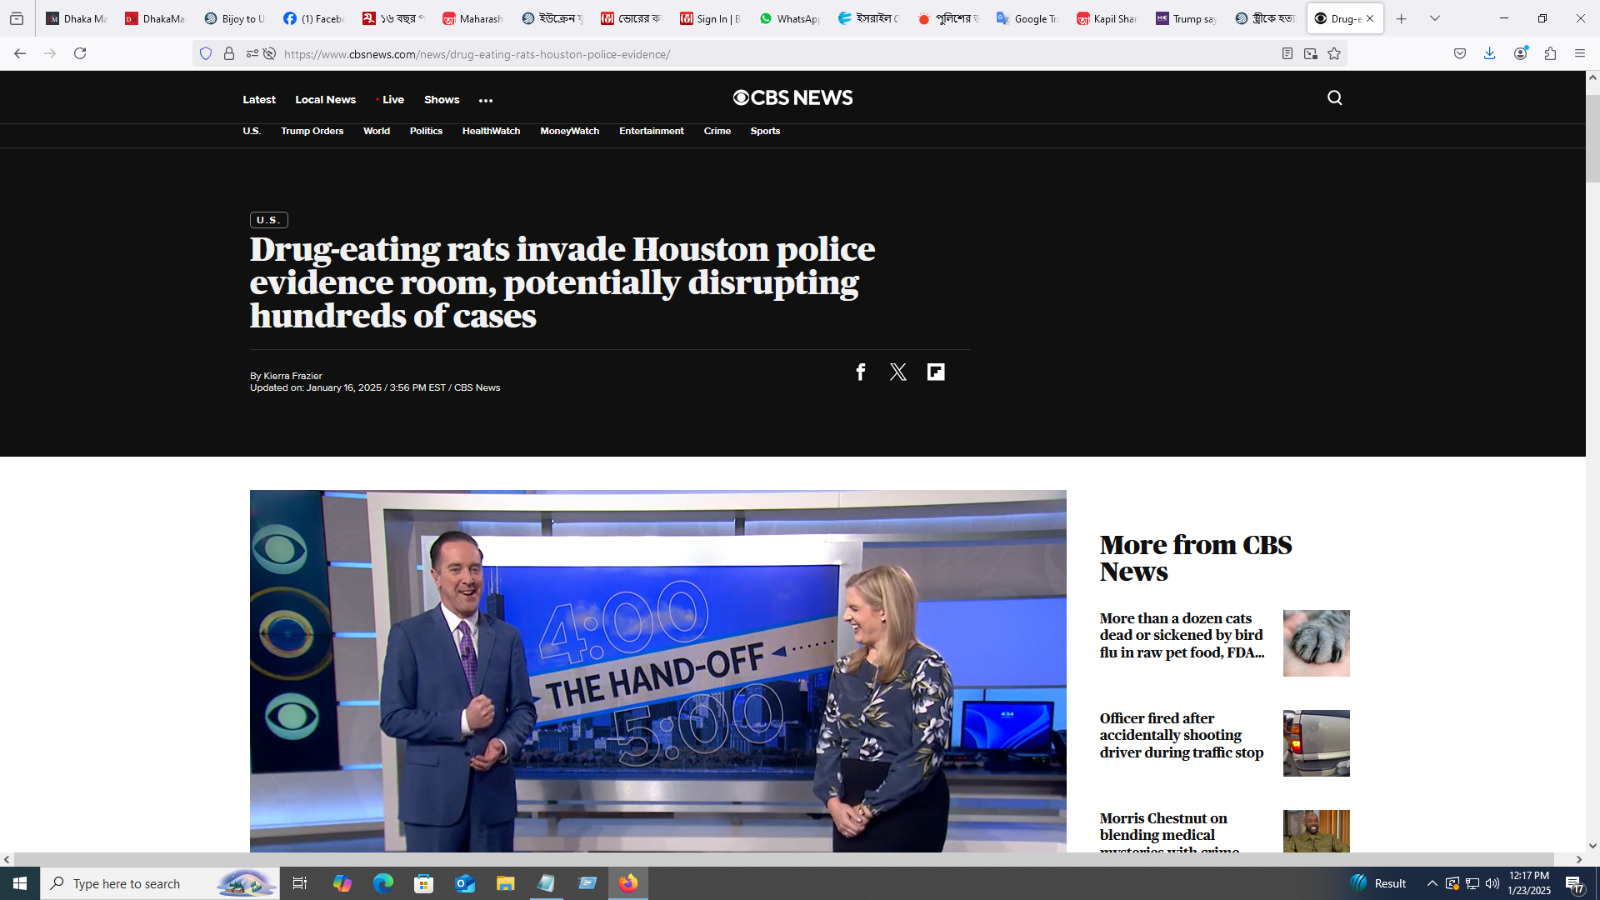Open Firefox tracking protection shield

click(206, 54)
